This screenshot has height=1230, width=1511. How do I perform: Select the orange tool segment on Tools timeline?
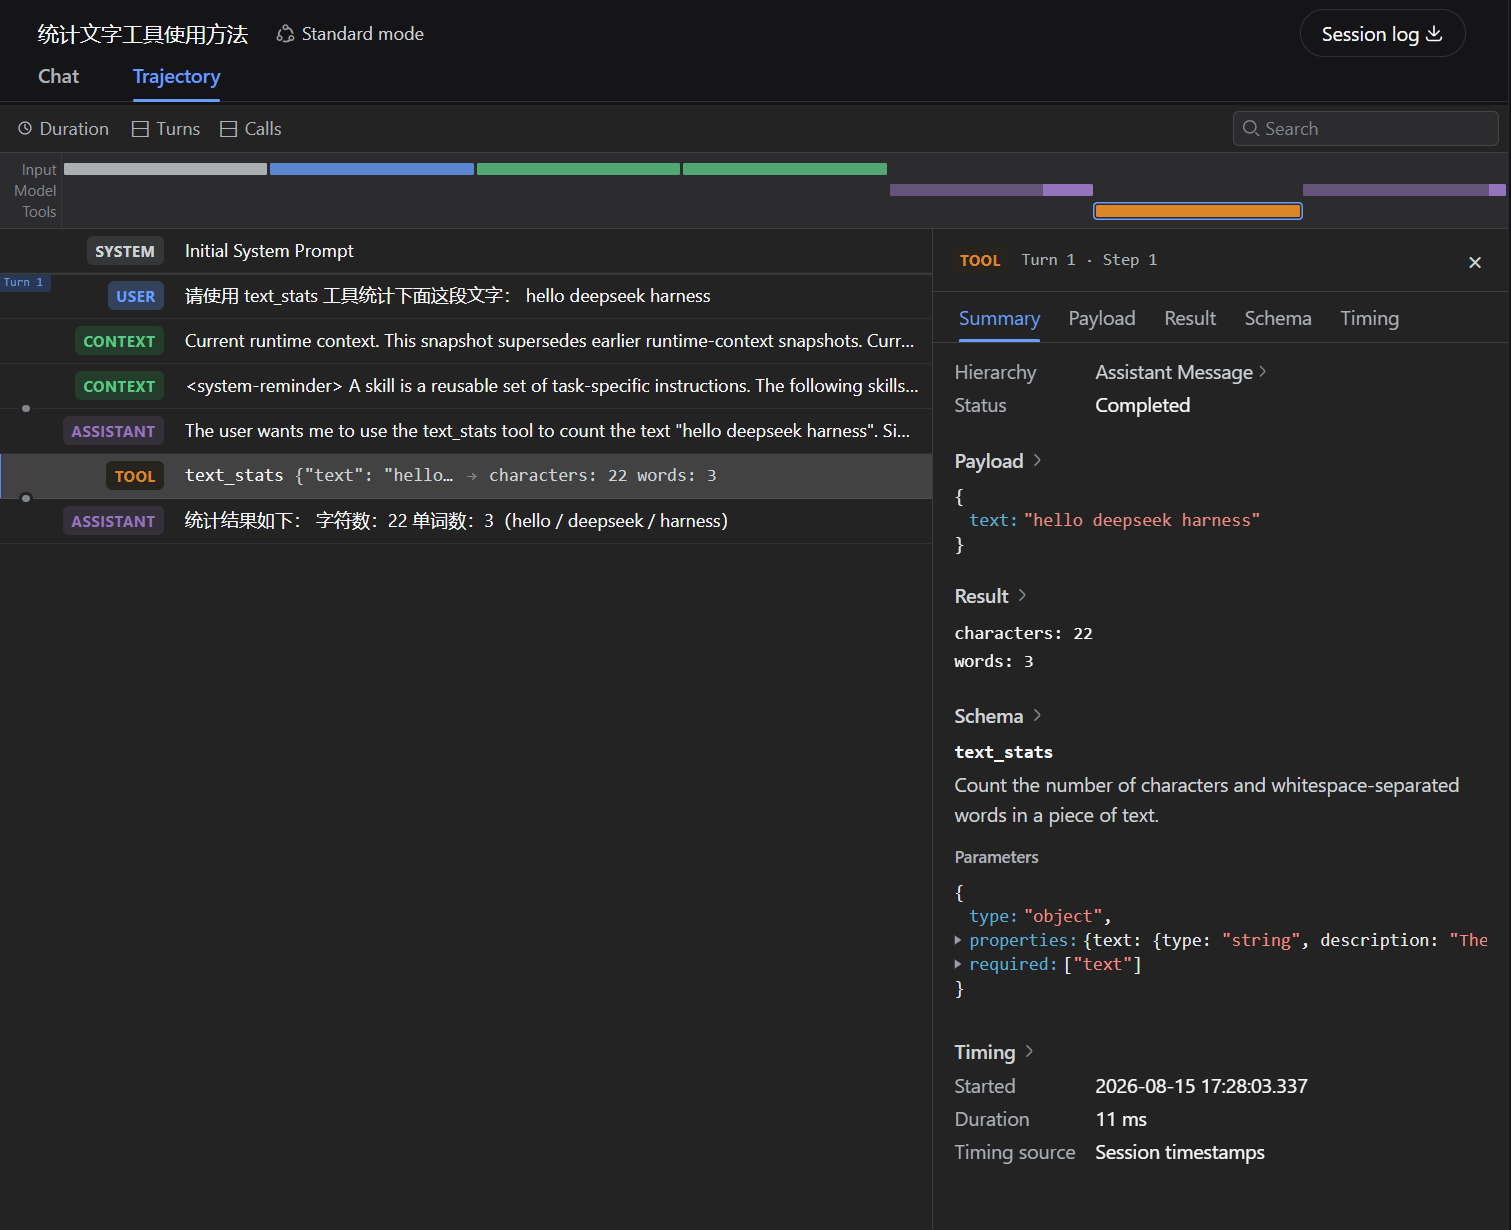pyautogui.click(x=1198, y=211)
